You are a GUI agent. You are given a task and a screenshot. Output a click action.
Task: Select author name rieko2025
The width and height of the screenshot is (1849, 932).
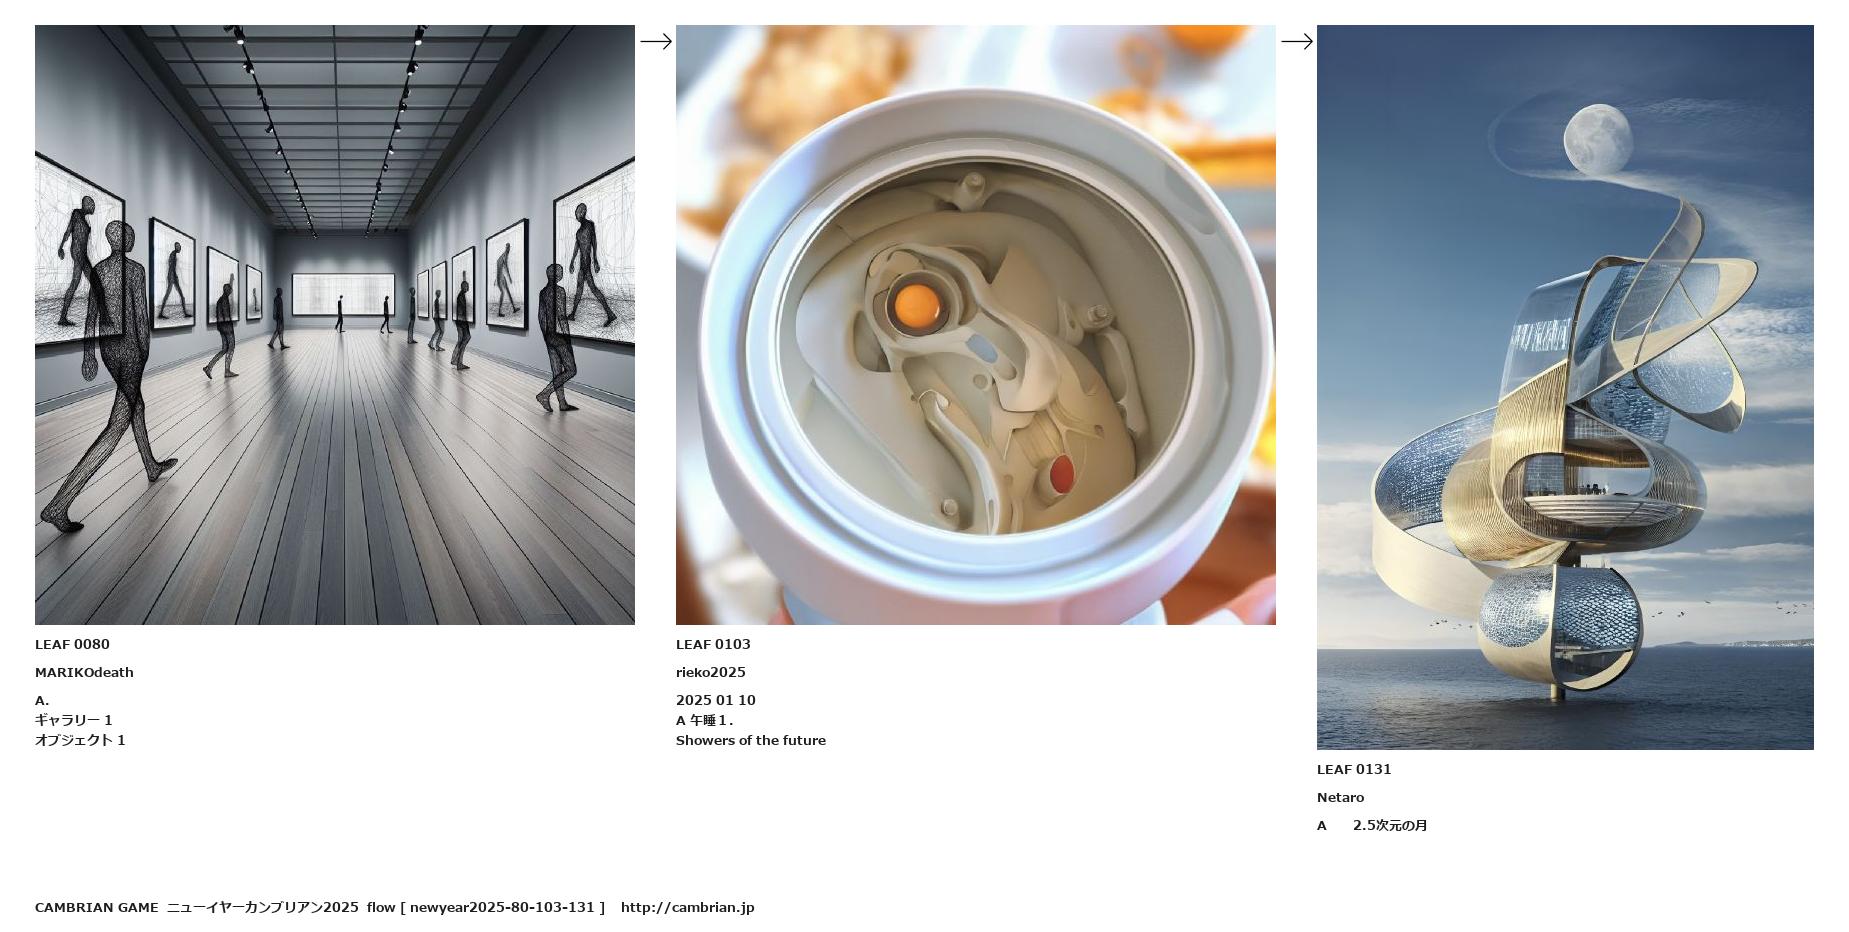coord(711,672)
